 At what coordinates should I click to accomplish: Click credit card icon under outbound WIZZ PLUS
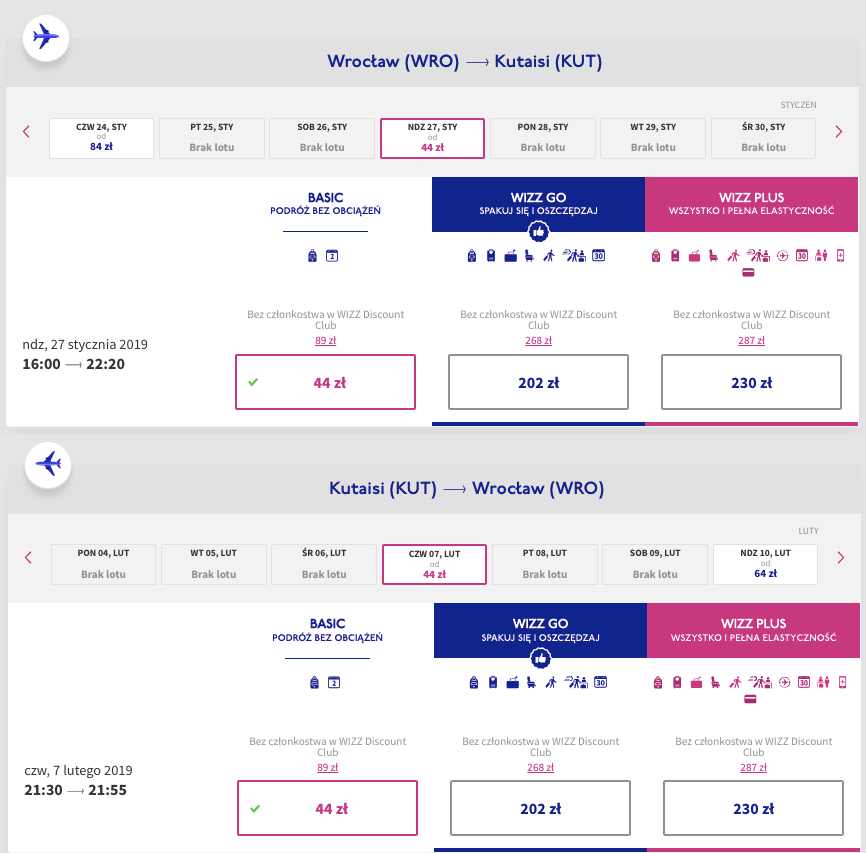pos(747,272)
